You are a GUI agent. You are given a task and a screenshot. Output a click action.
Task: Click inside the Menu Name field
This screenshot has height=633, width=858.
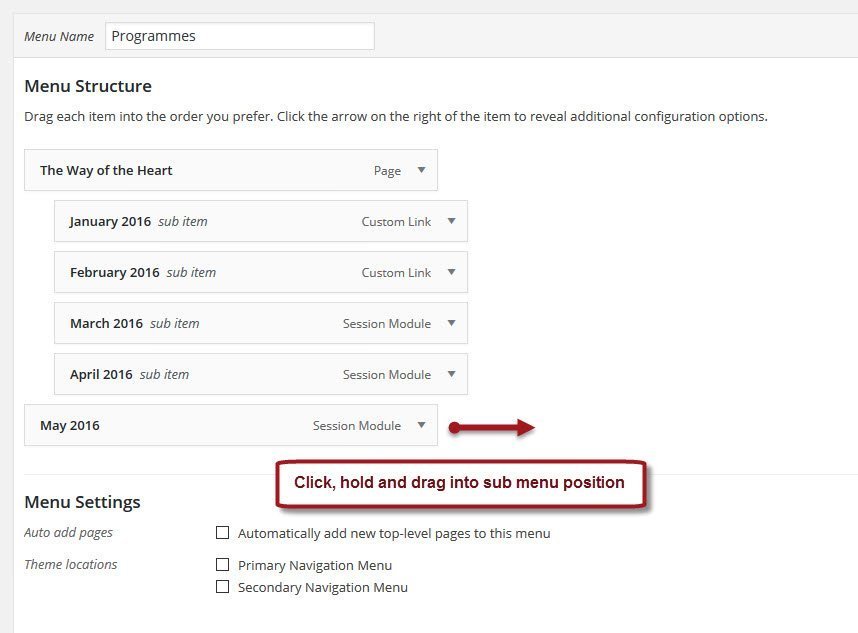point(240,35)
